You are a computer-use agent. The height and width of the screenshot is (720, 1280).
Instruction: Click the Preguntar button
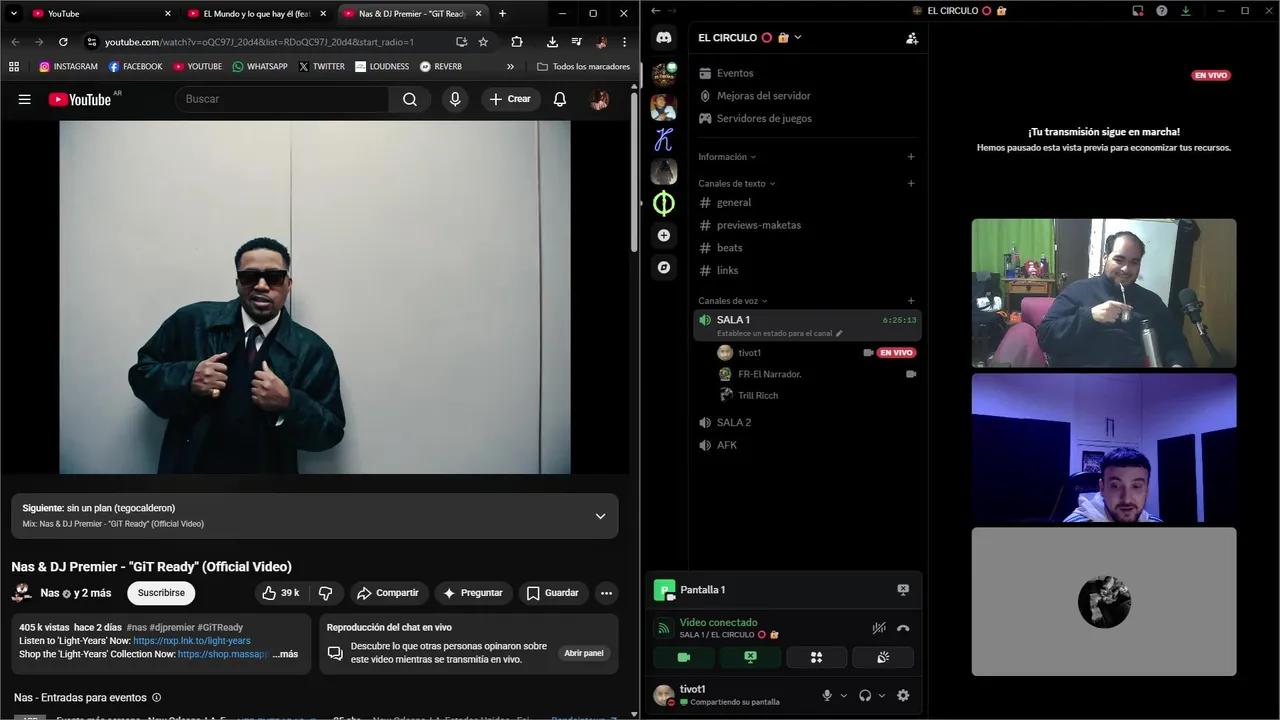(473, 593)
